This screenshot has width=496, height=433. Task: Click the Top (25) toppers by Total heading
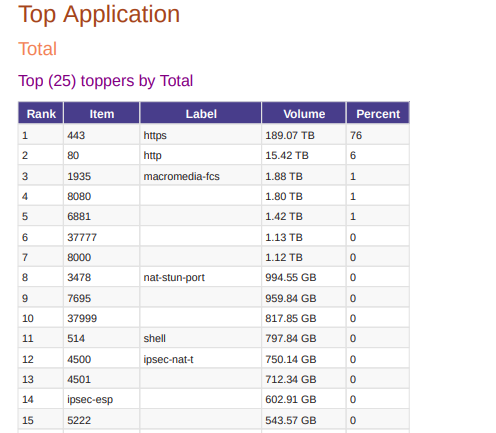[105, 81]
